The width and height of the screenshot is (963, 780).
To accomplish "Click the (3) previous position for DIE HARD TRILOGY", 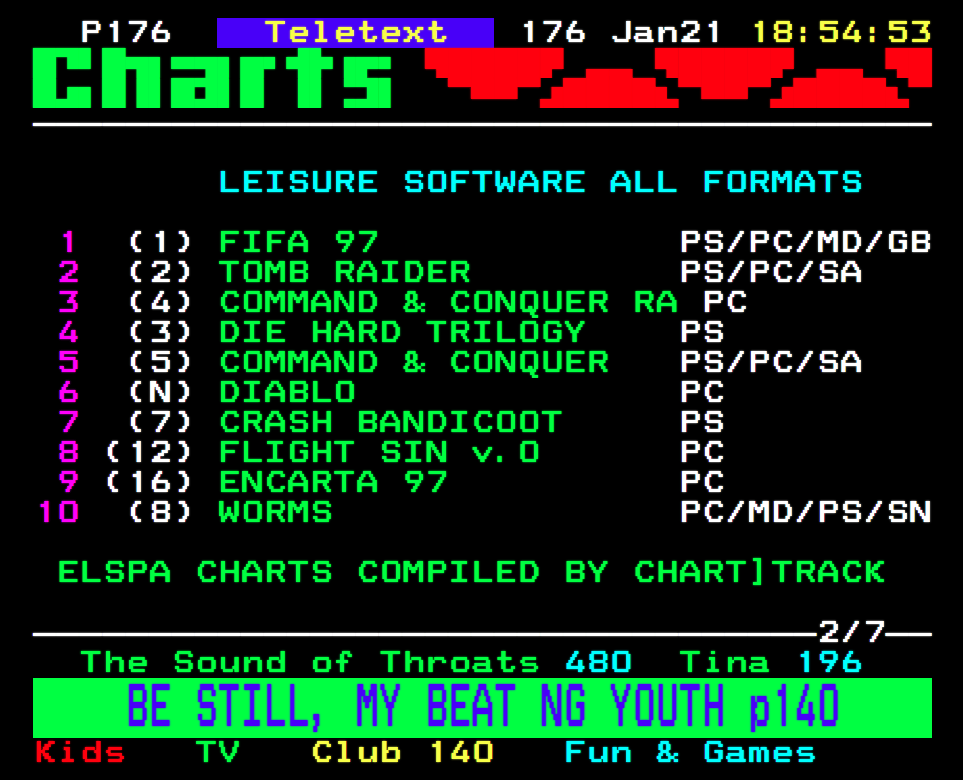I will click(160, 332).
